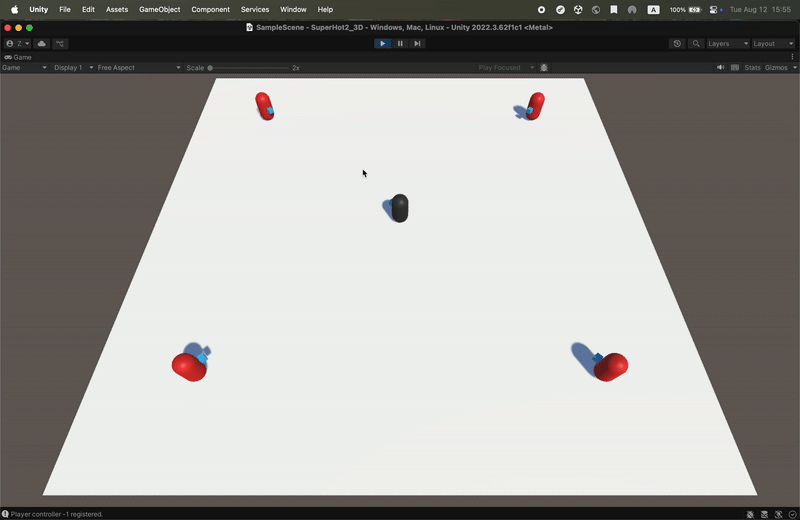Click the editor search magnifier icon

click(696, 44)
